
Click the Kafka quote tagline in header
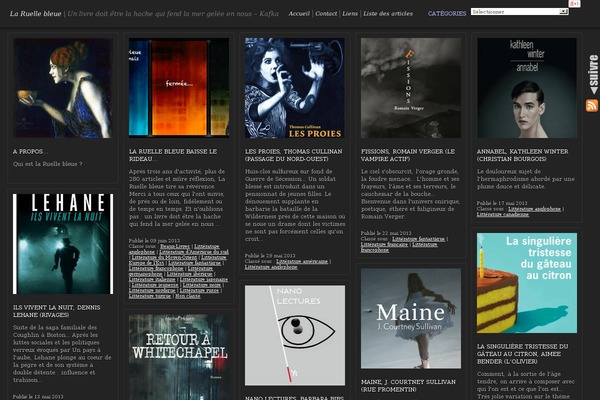pyautogui.click(x=173, y=14)
